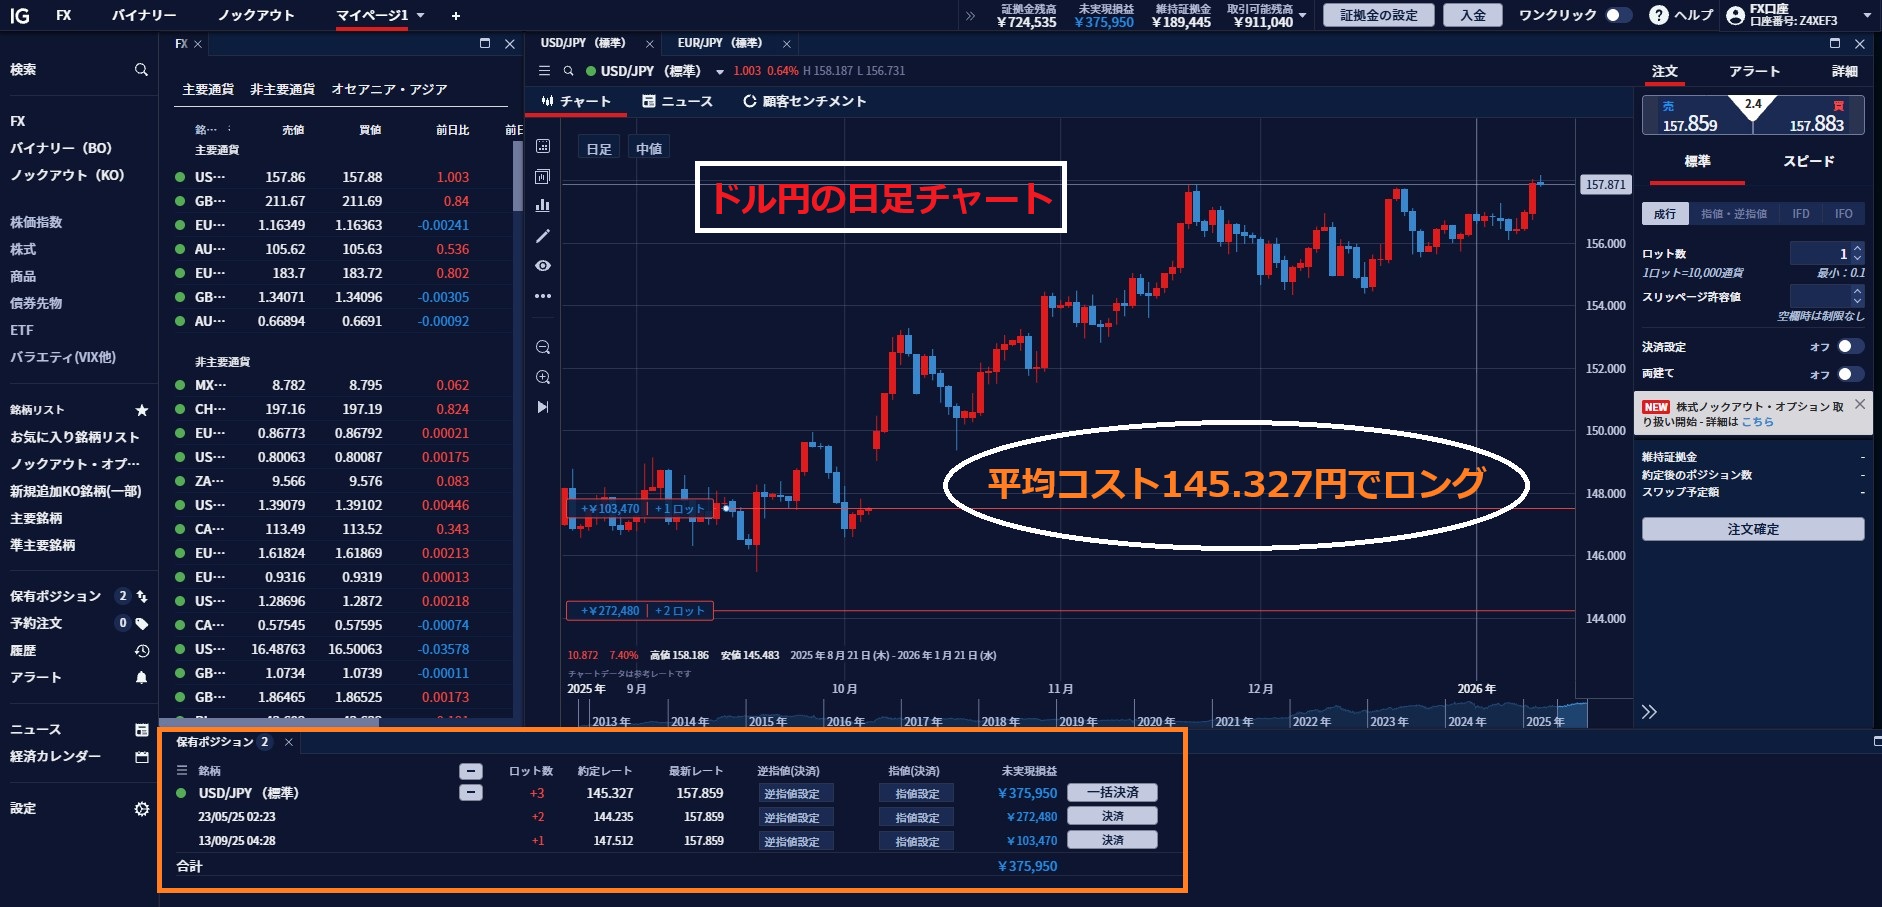Click the 一括決済 button
1882x907 pixels.
[1112, 792]
